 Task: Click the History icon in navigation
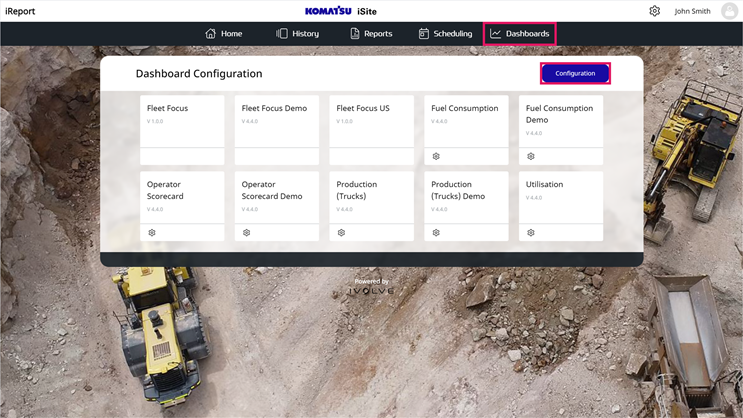point(281,34)
